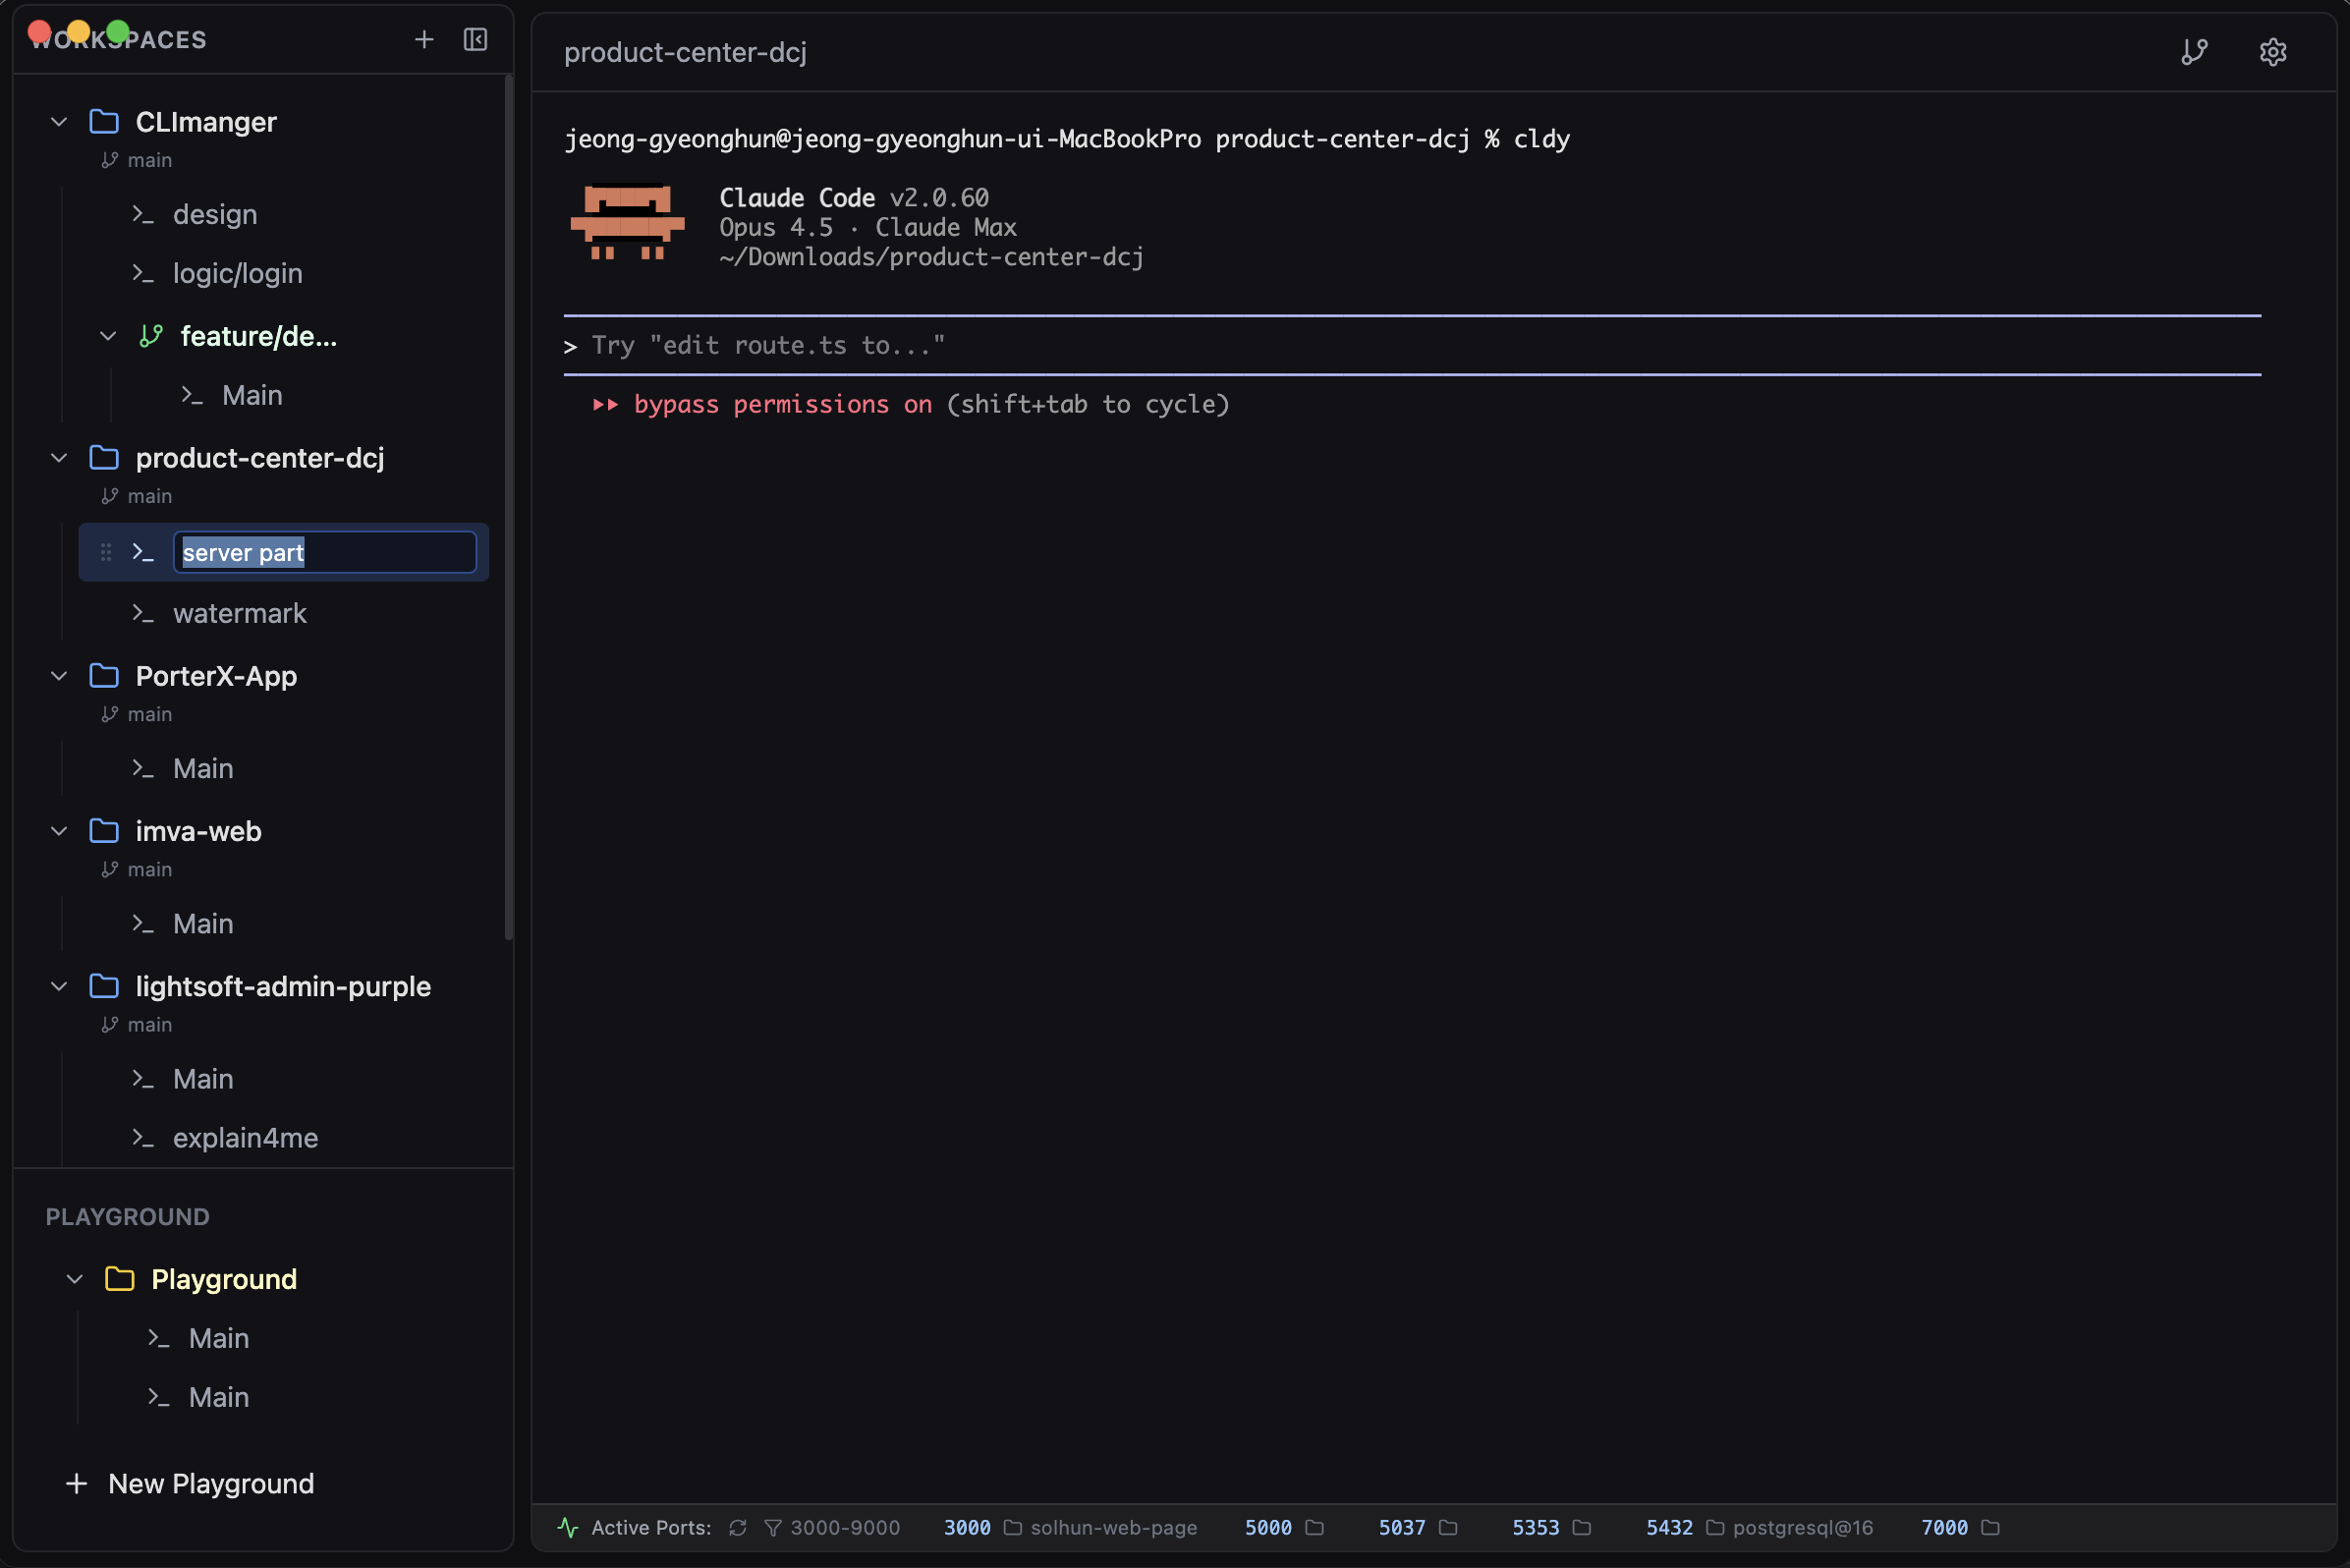The height and width of the screenshot is (1568, 2350).
Task: Open the settings gear in the terminal header
Action: click(x=2272, y=52)
